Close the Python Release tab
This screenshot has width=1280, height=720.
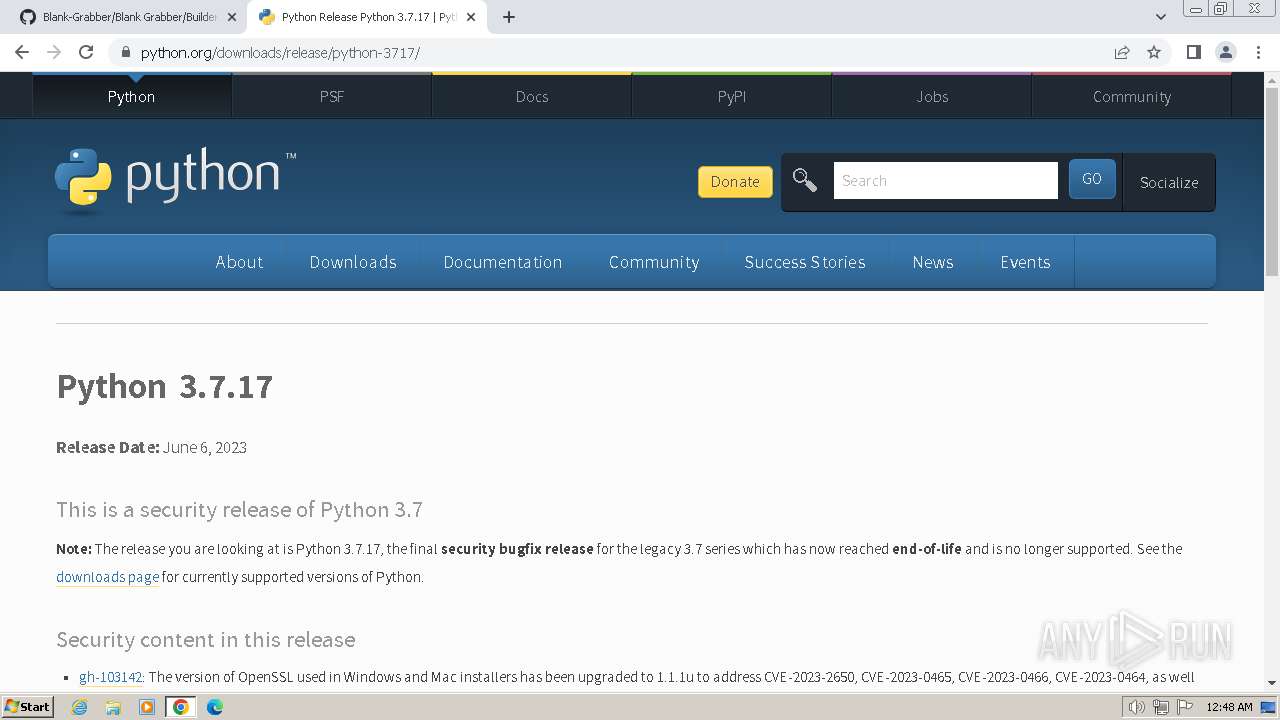tap(471, 17)
